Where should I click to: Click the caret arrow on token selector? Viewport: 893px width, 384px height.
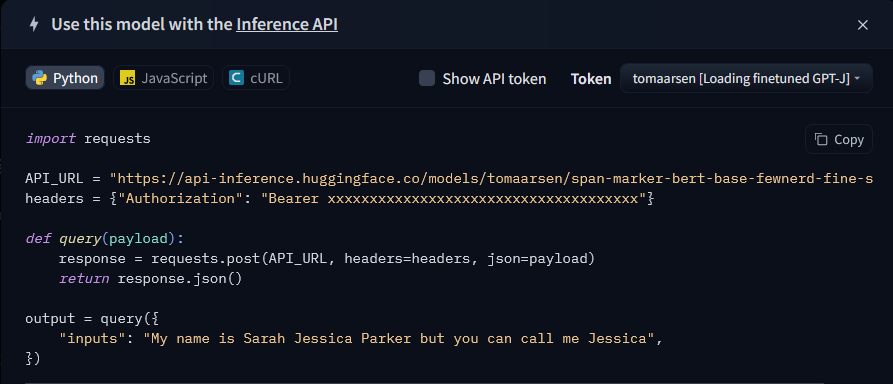(x=857, y=79)
